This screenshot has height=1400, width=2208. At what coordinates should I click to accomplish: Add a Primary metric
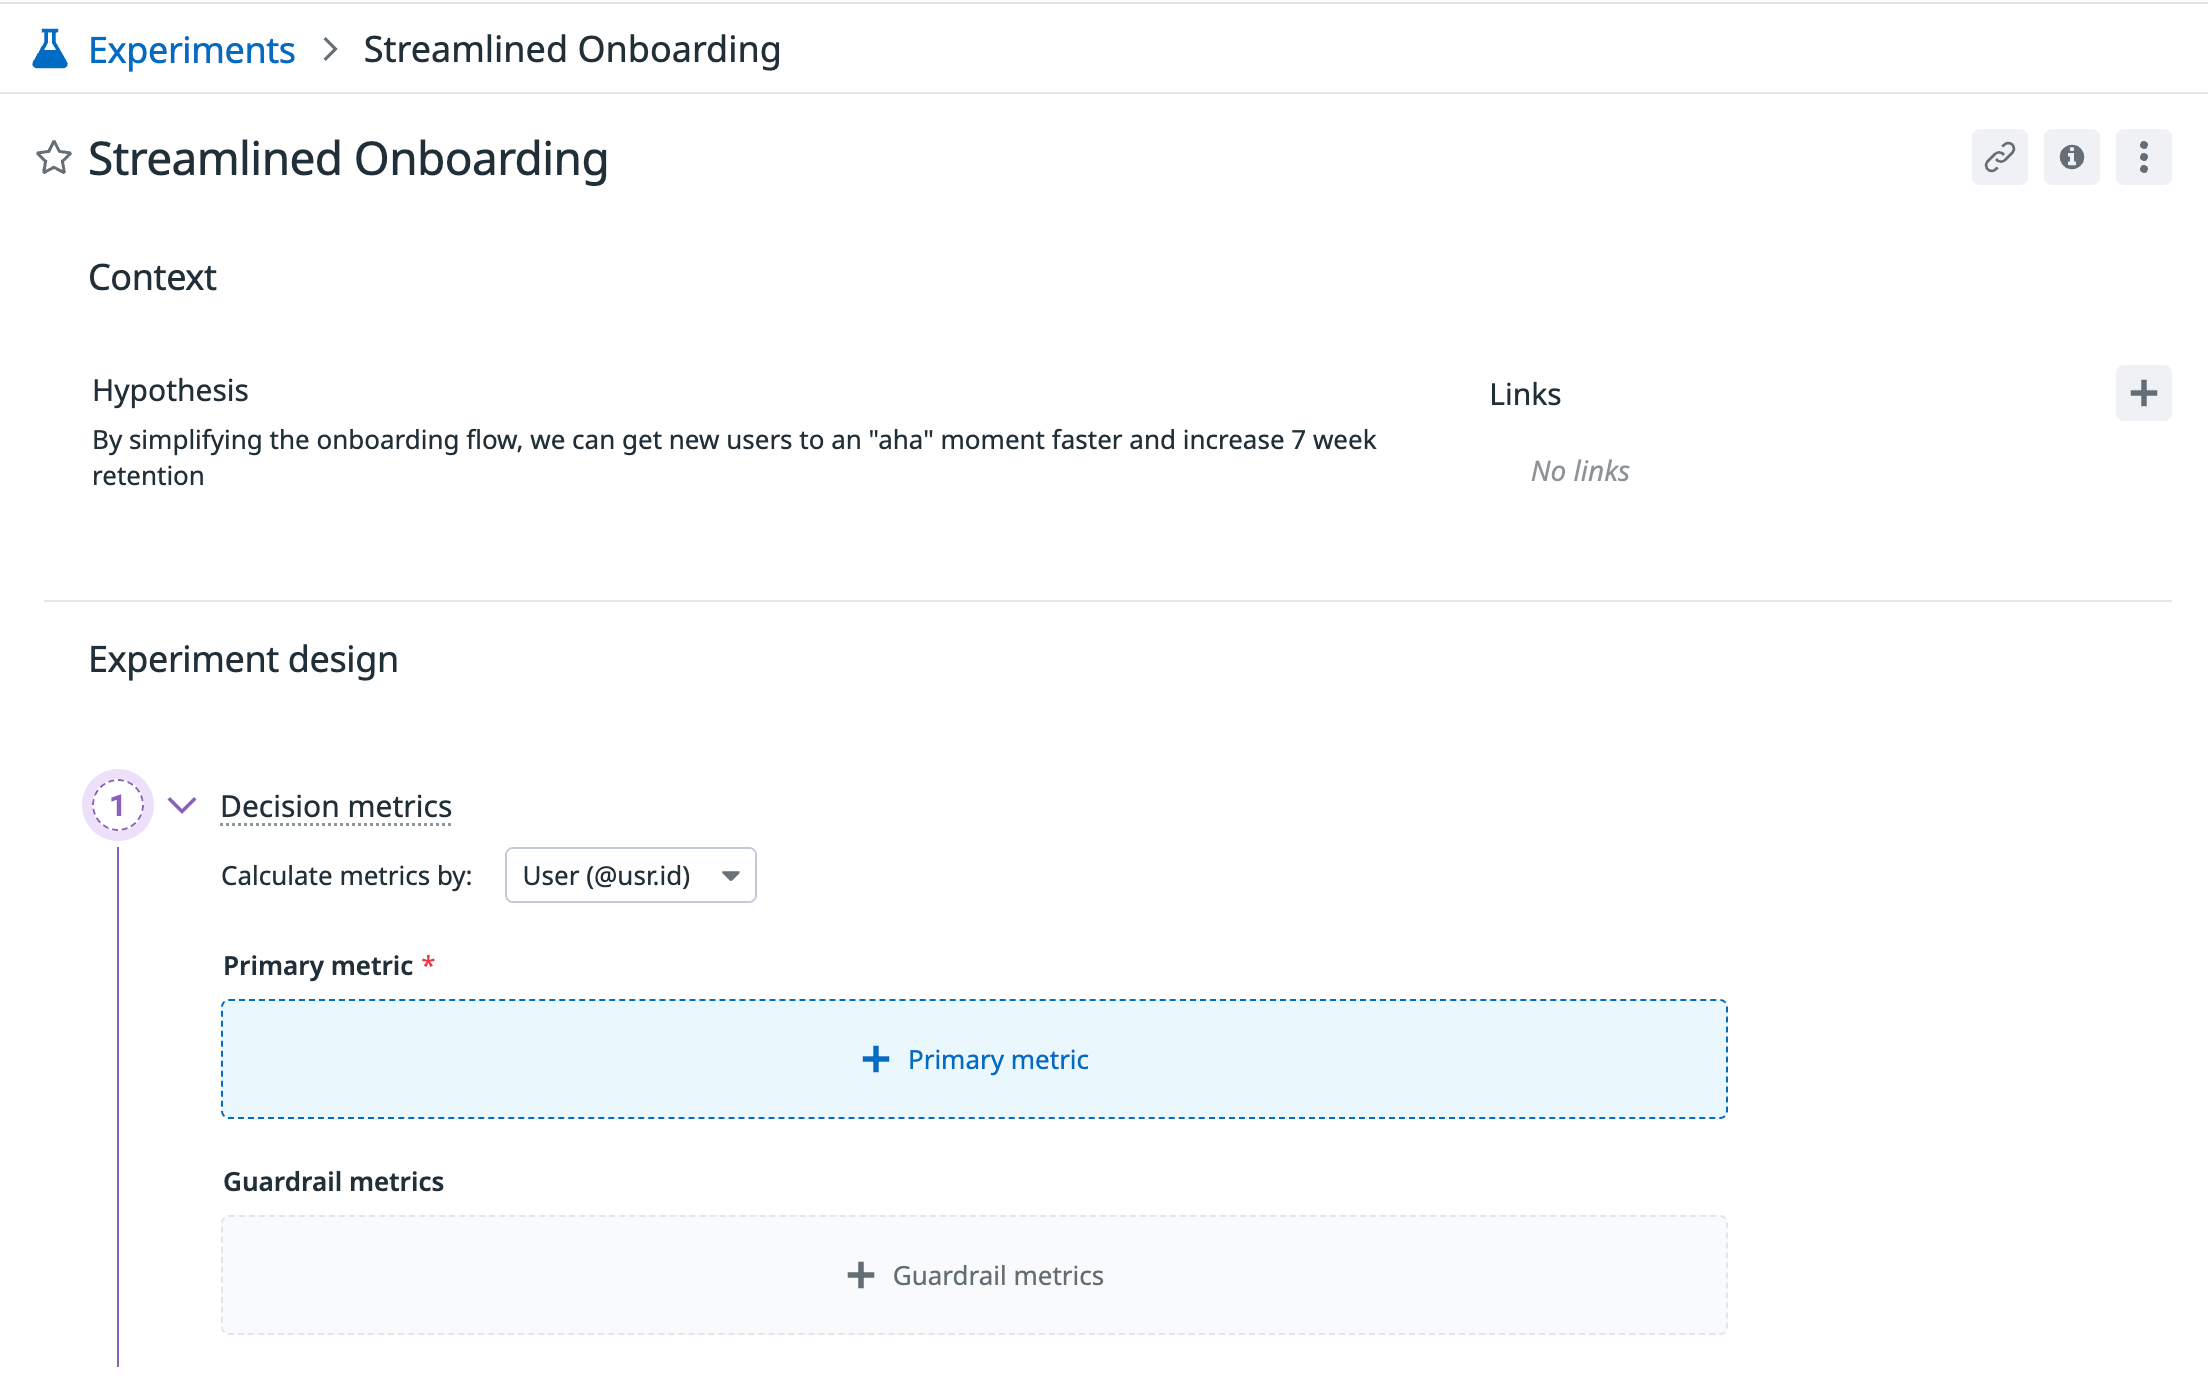[x=997, y=1059]
